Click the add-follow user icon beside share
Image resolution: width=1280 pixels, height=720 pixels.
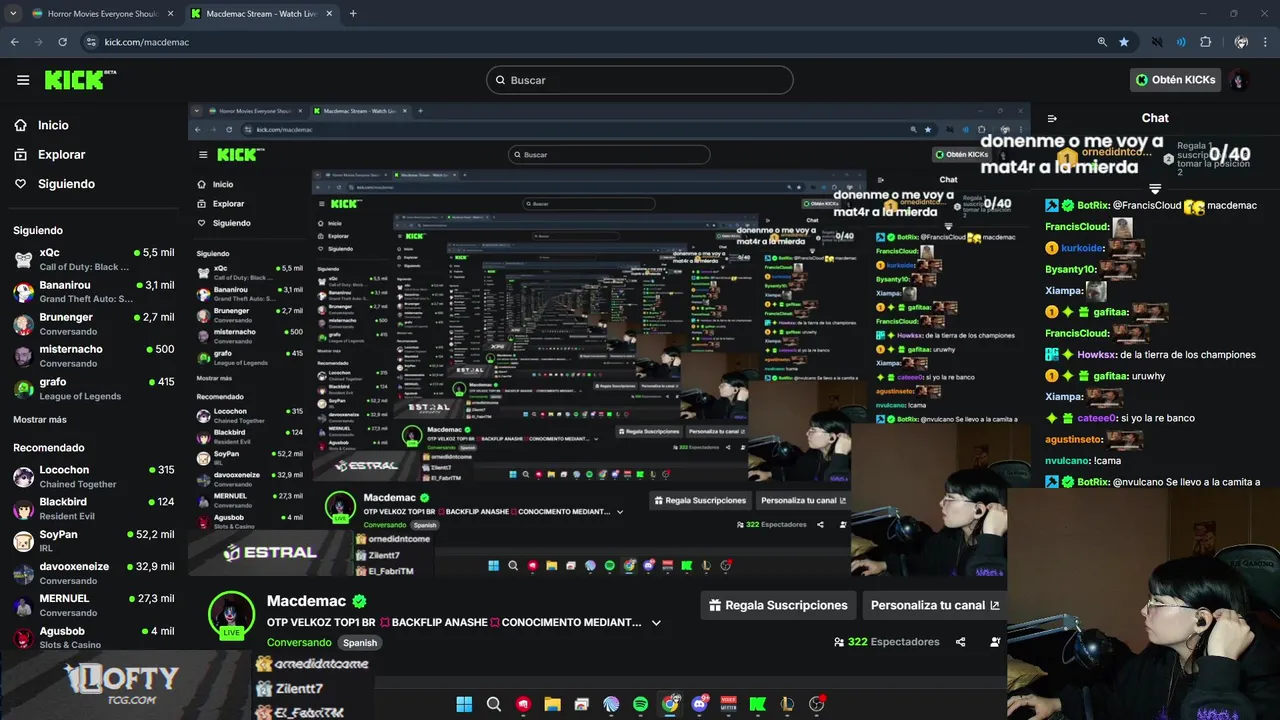point(995,642)
